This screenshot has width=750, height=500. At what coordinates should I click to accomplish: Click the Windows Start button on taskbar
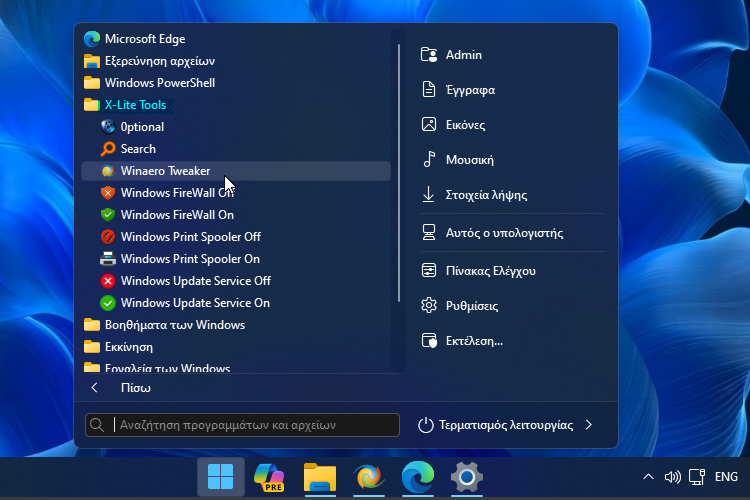221,477
